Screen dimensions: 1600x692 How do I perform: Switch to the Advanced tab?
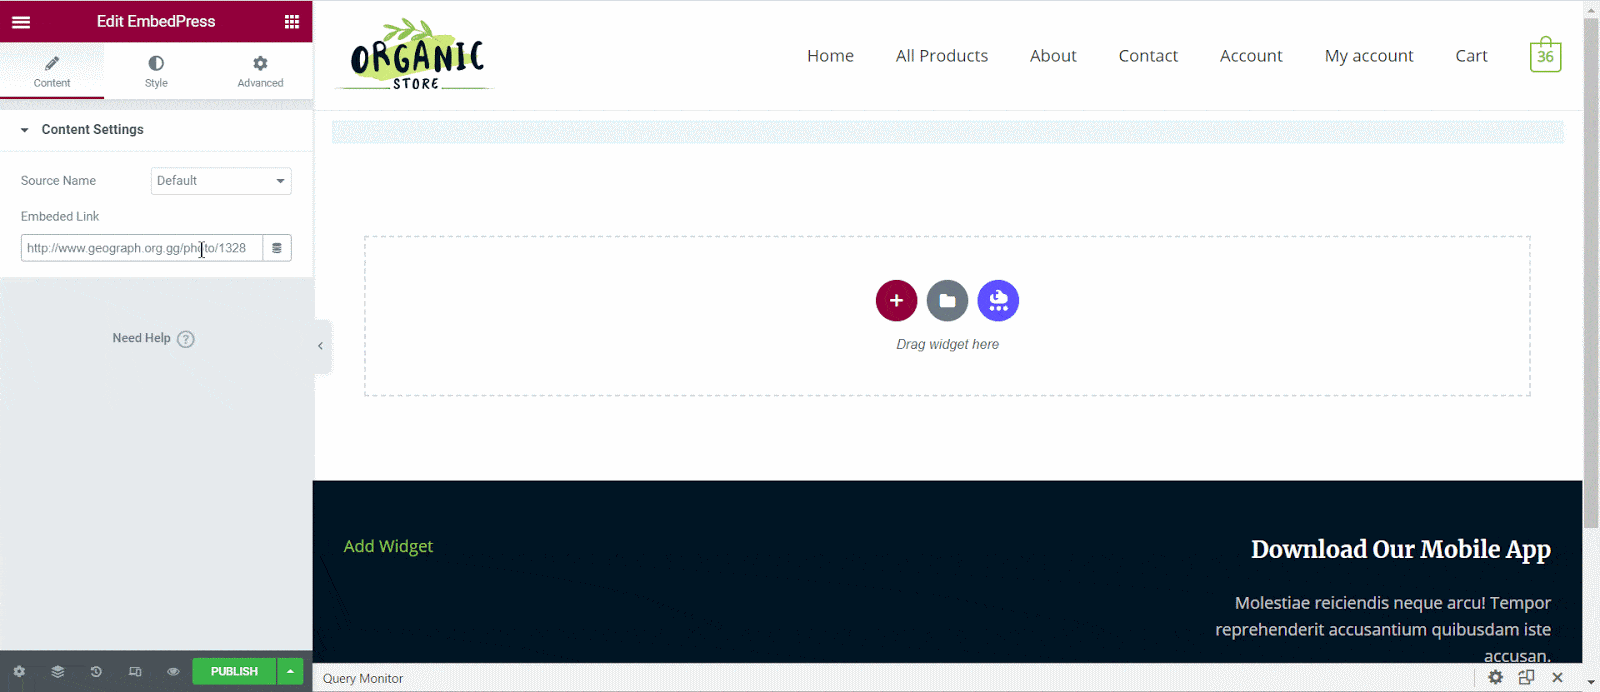pos(260,71)
